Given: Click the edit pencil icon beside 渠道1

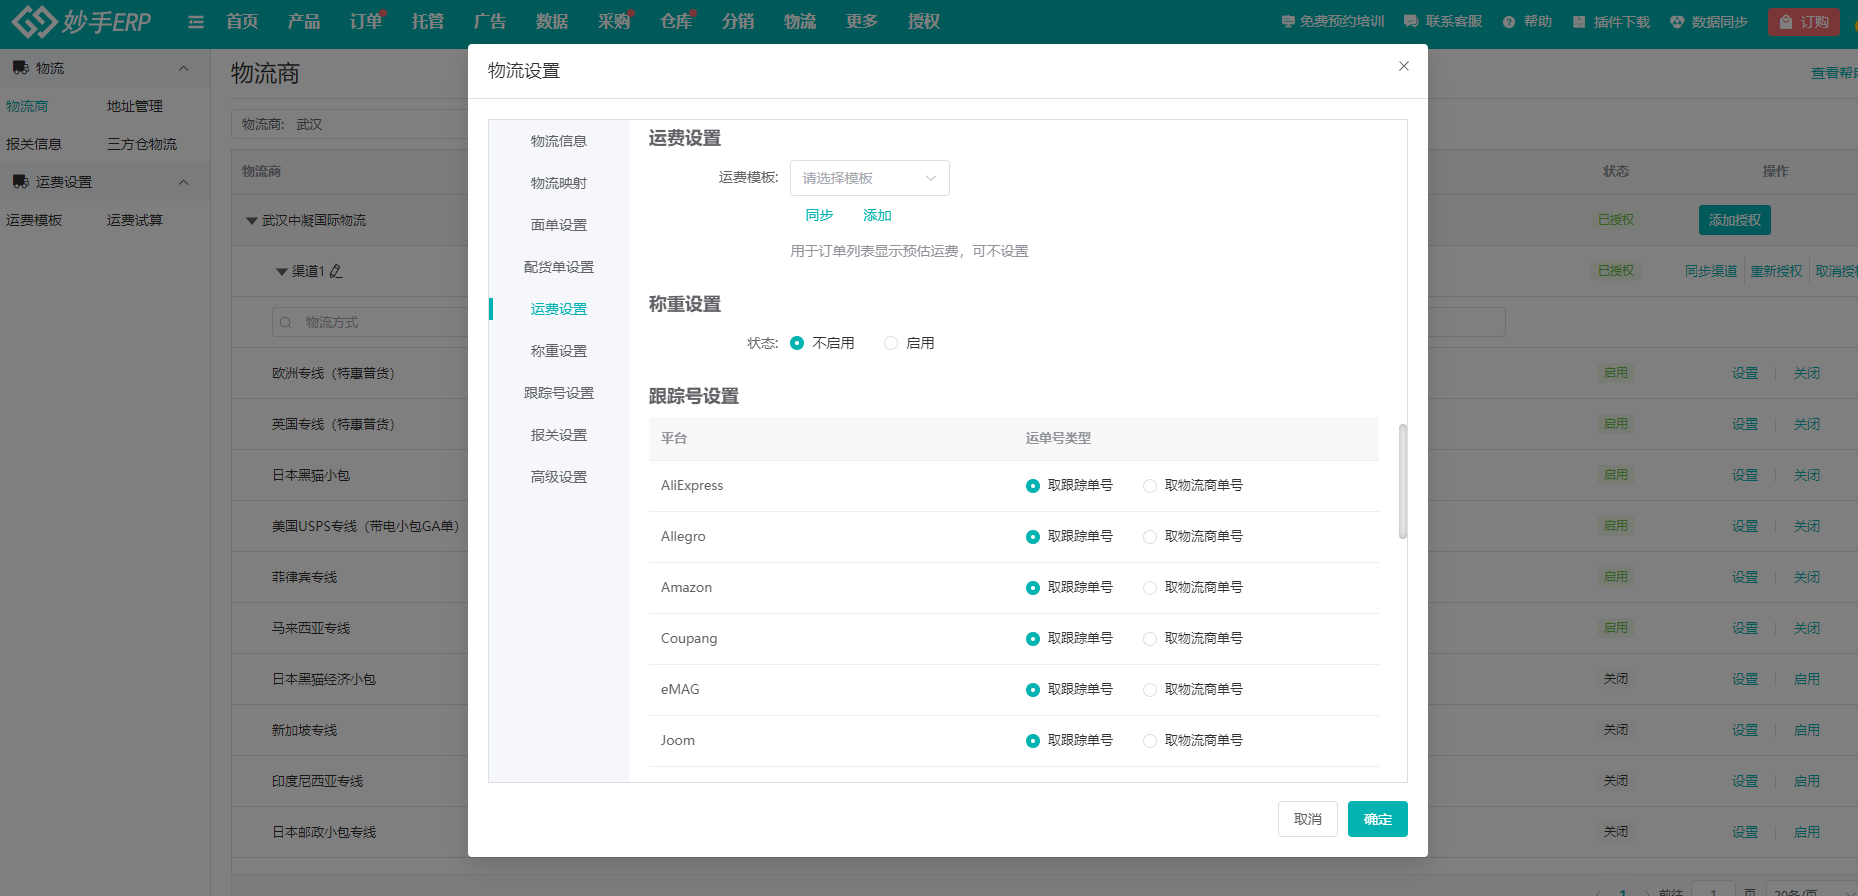Looking at the screenshot, I should 336,271.
